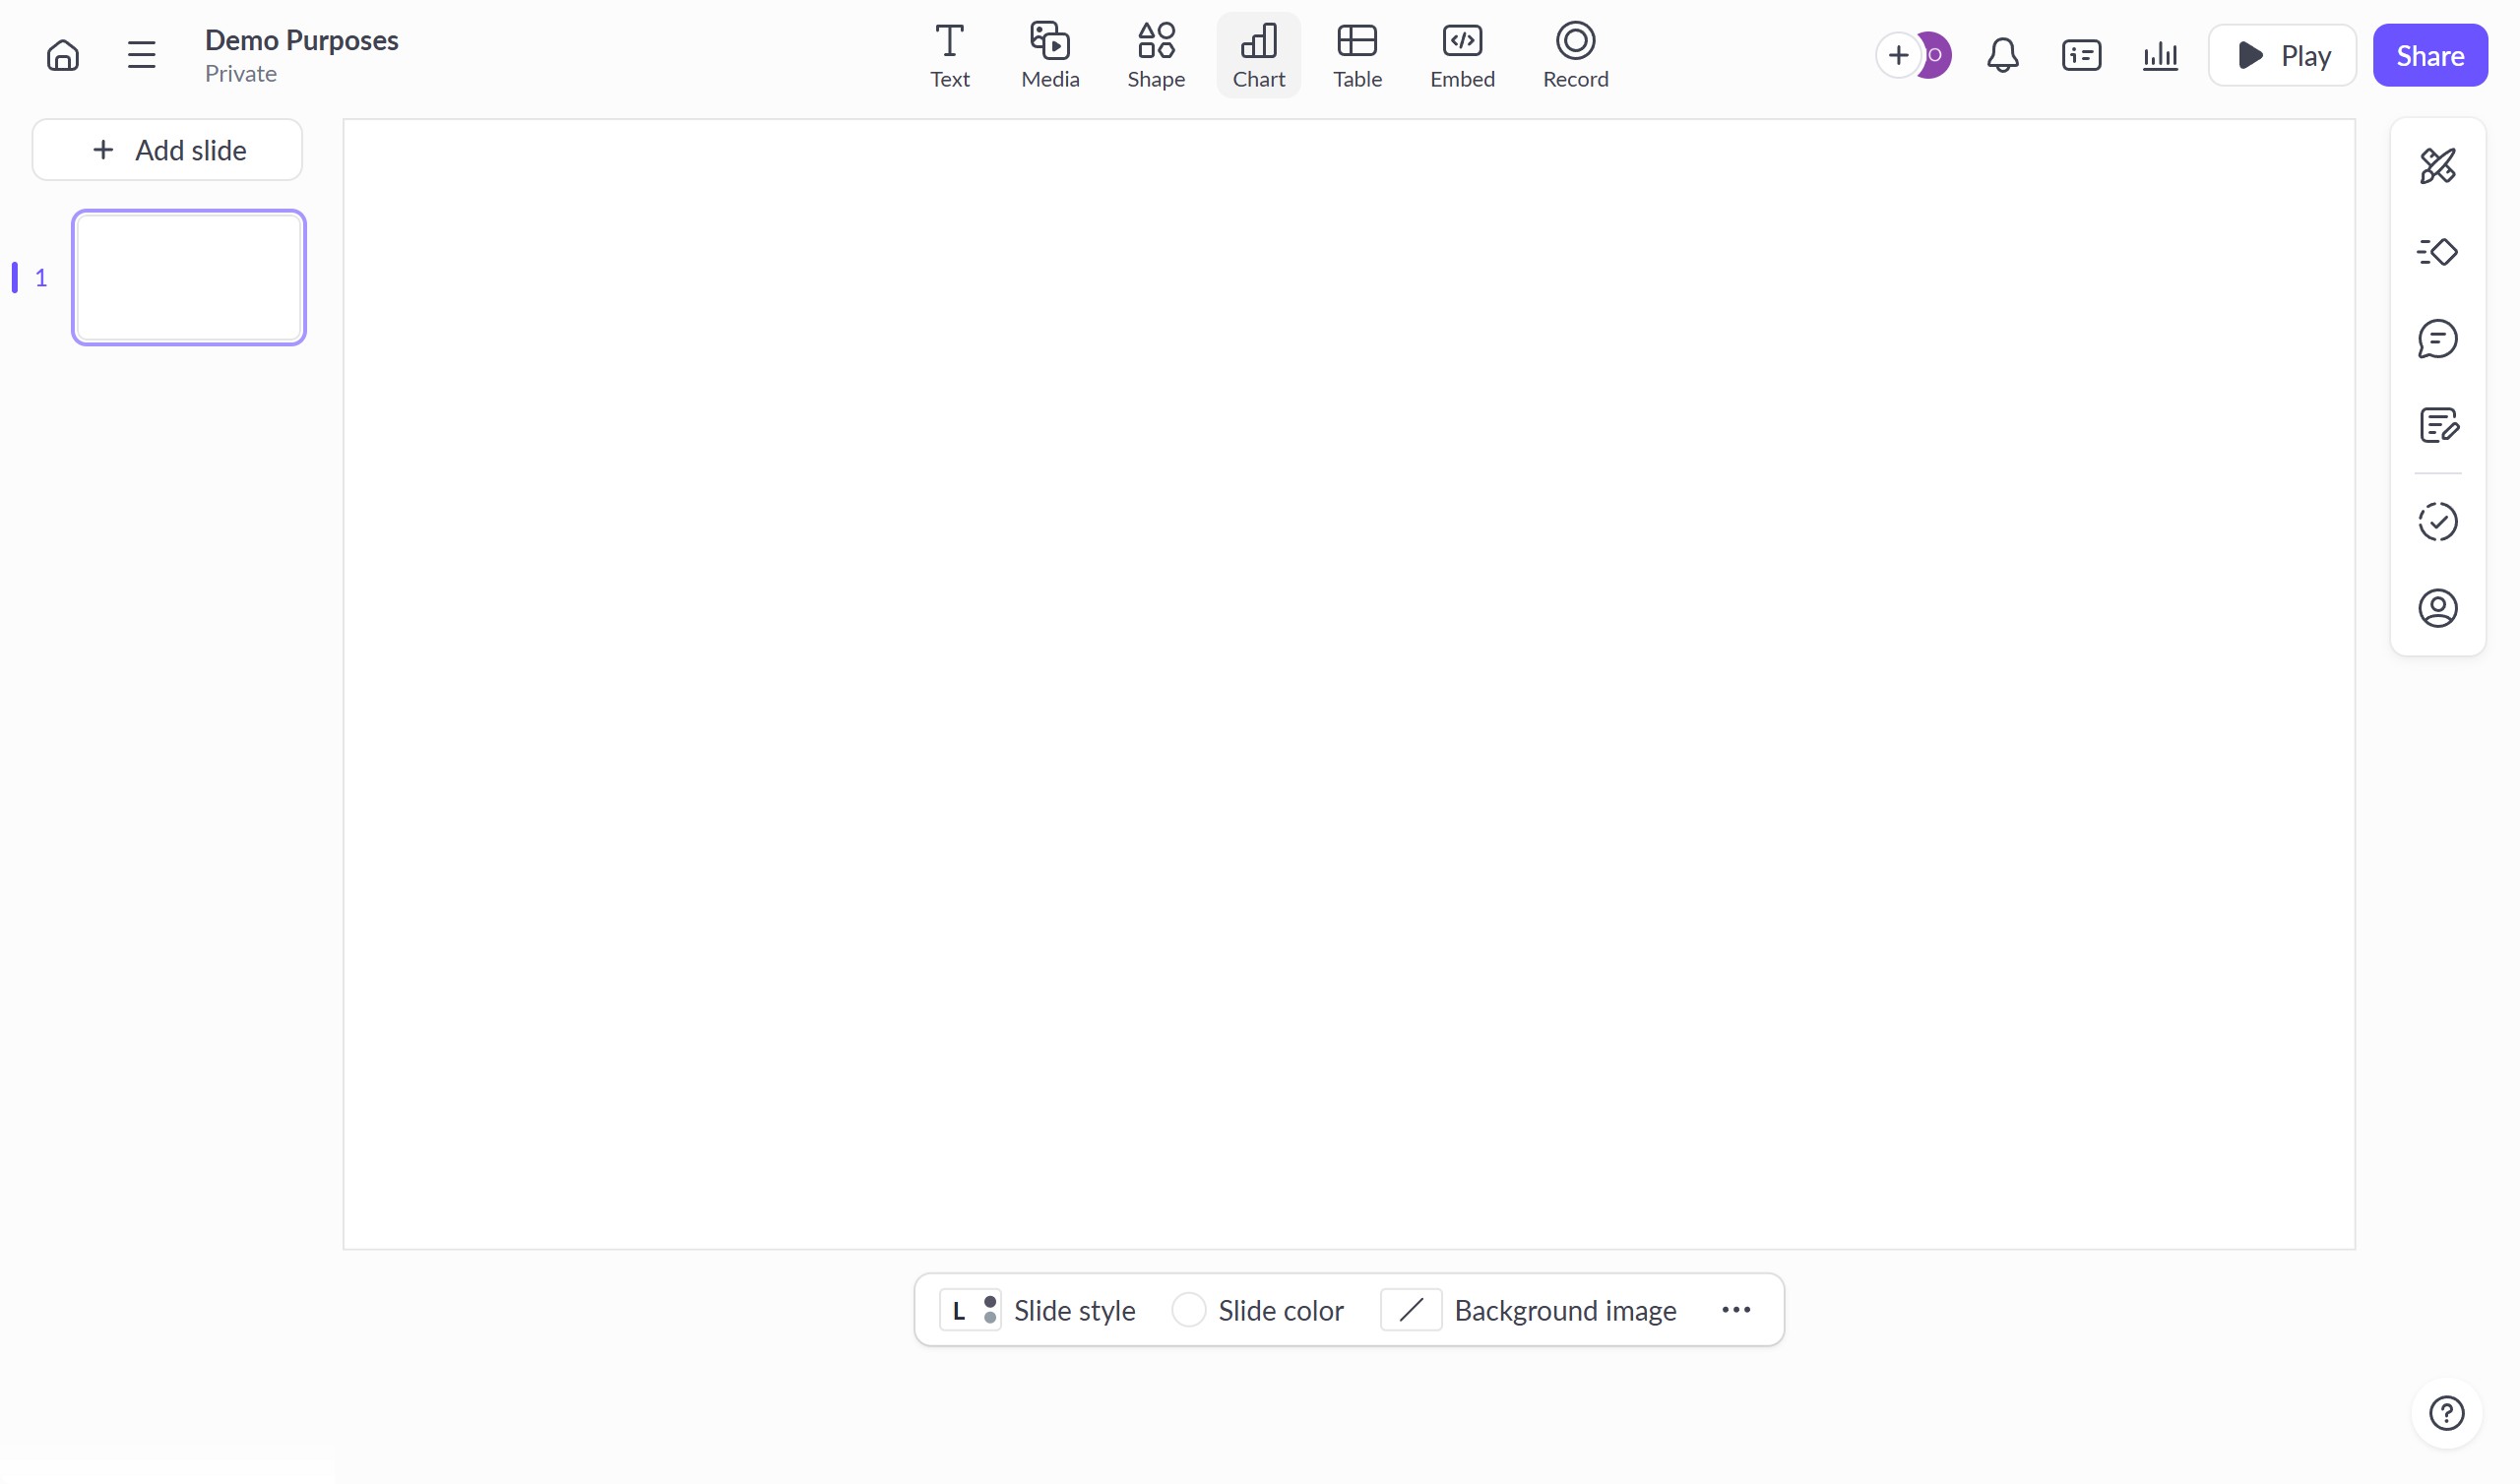Open the Media insert tool

click(1050, 56)
